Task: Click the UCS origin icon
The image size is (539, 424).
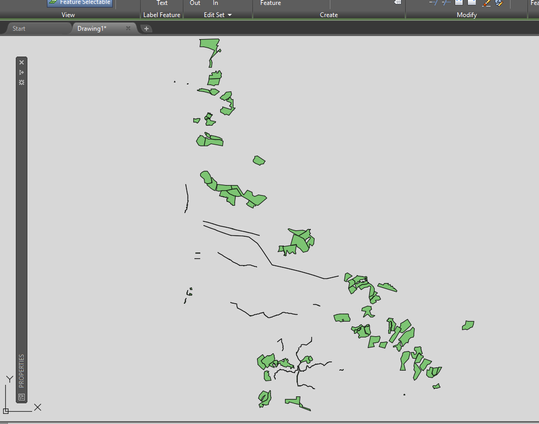Action: [x=6, y=411]
